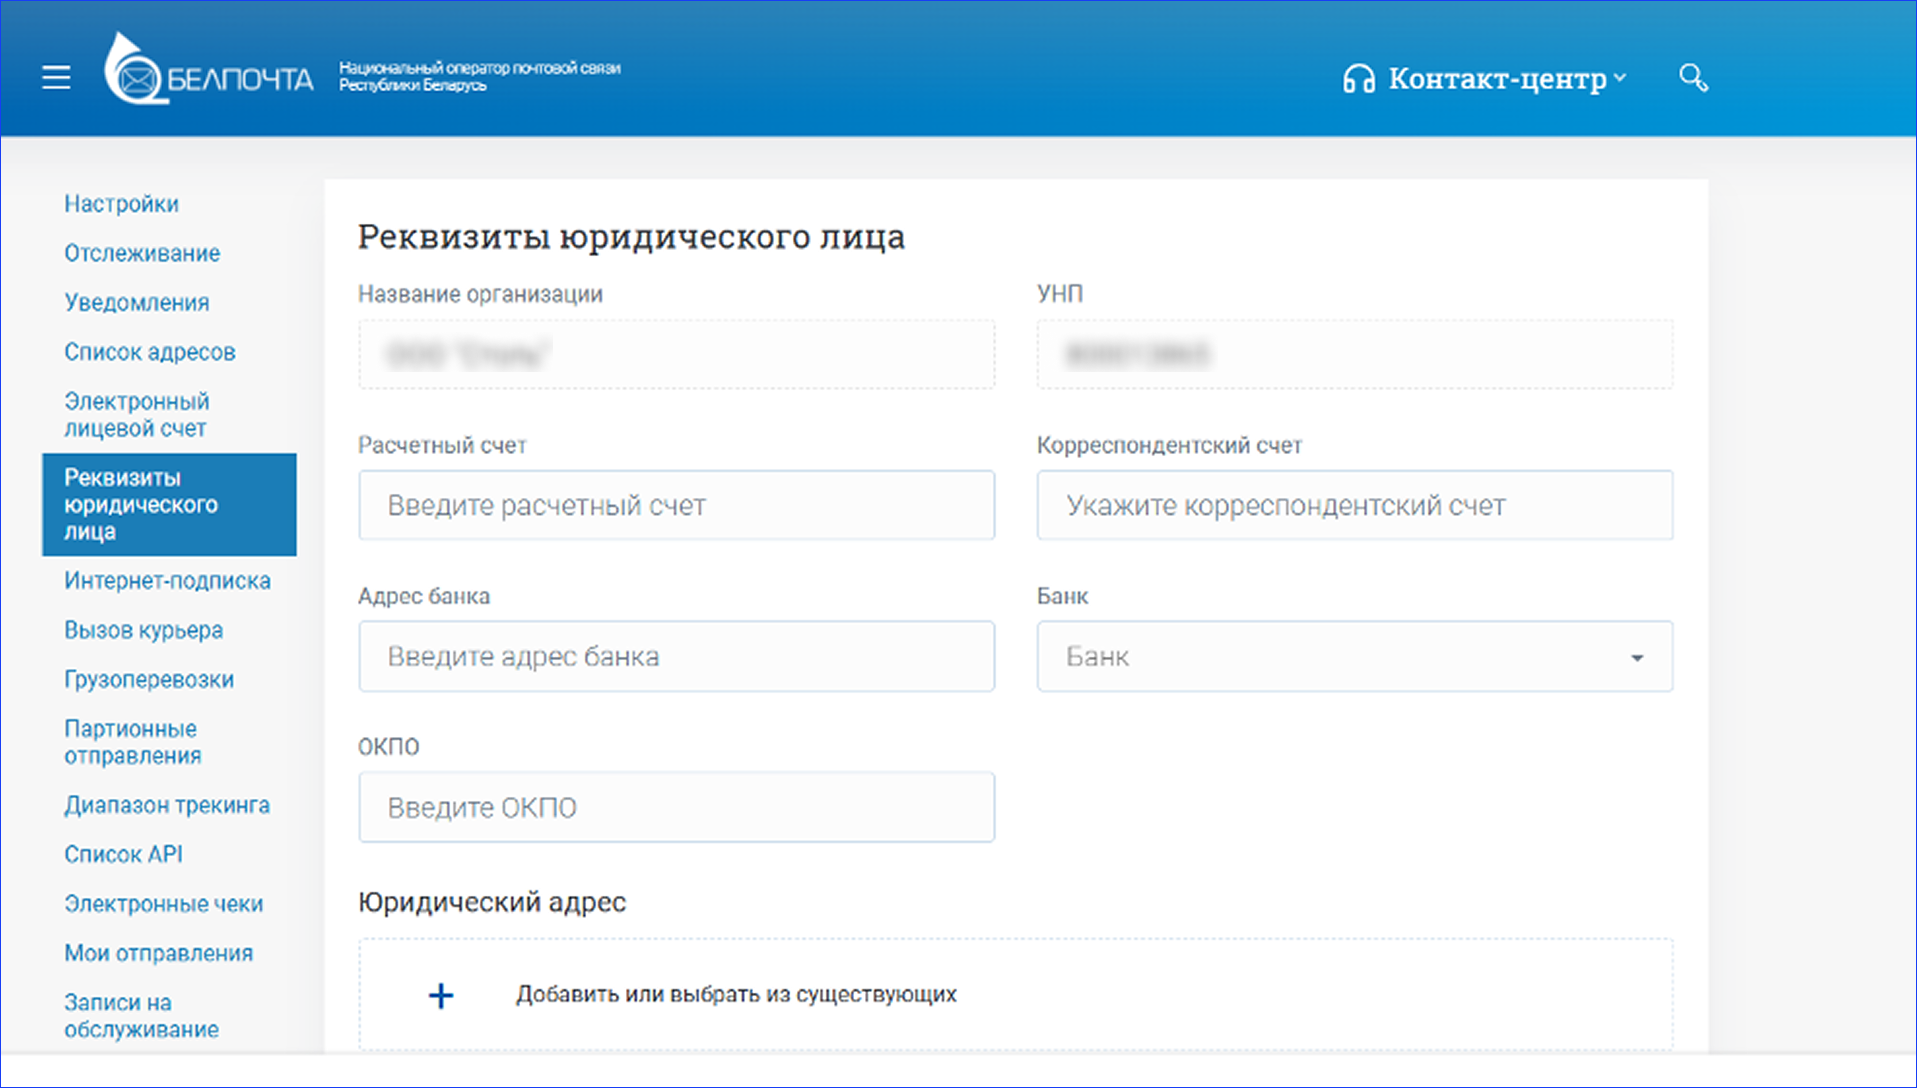1917x1088 pixels.
Task: Open the Уведомления page
Action: coord(136,302)
